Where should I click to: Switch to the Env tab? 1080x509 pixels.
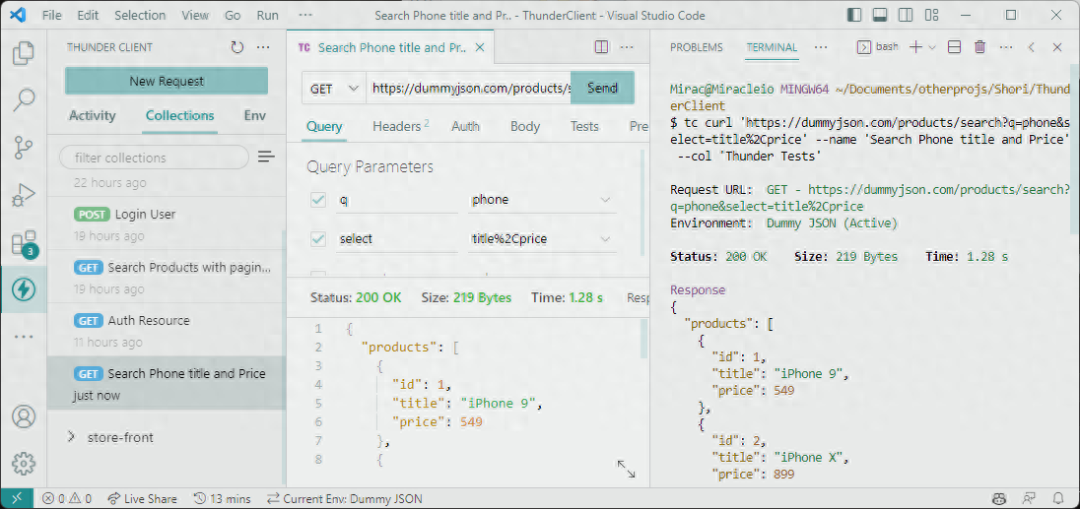point(255,116)
